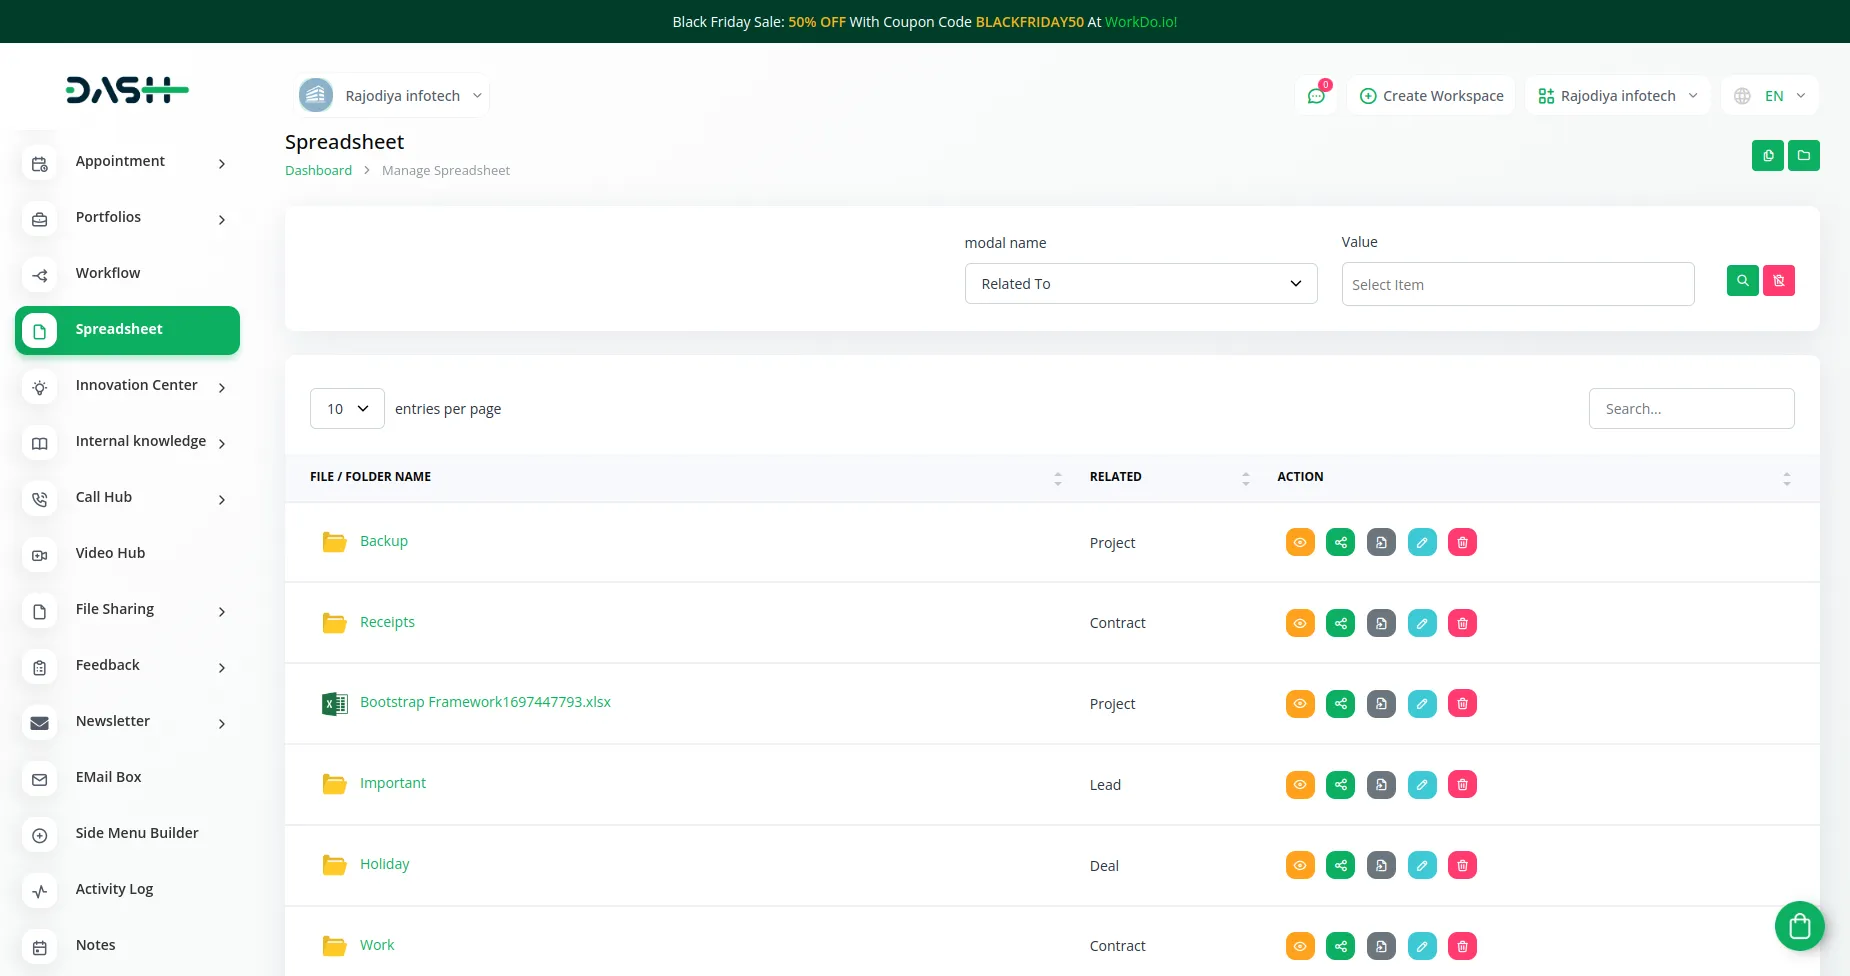View the Receipts folder with eye icon
This screenshot has height=976, width=1850.
click(x=1300, y=624)
